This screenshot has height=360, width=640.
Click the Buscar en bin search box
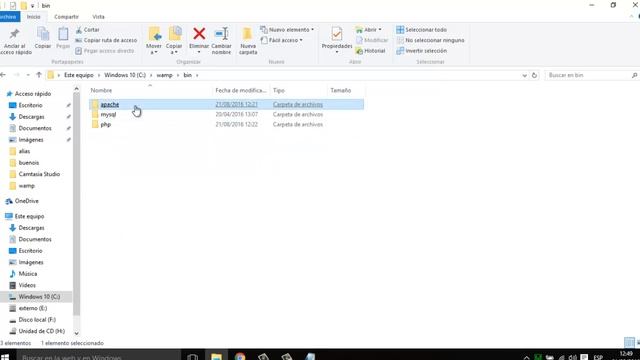pos(591,76)
